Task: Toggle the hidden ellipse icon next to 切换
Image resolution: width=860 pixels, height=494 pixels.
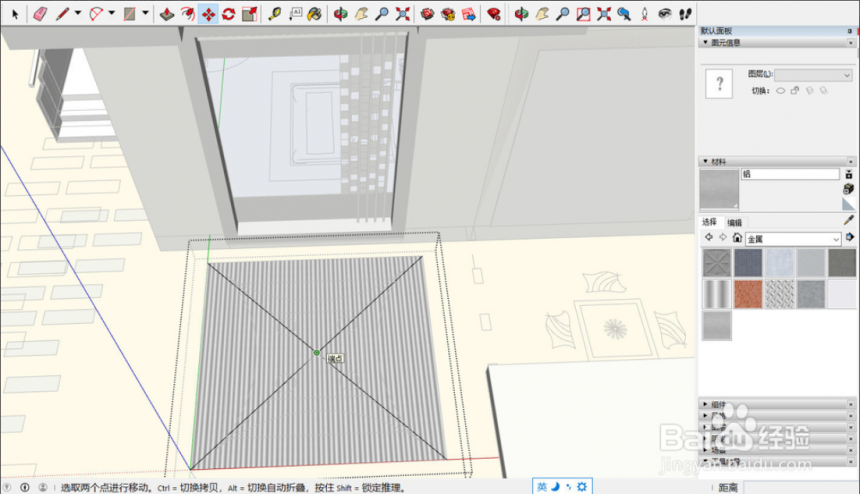Action: pyautogui.click(x=780, y=90)
